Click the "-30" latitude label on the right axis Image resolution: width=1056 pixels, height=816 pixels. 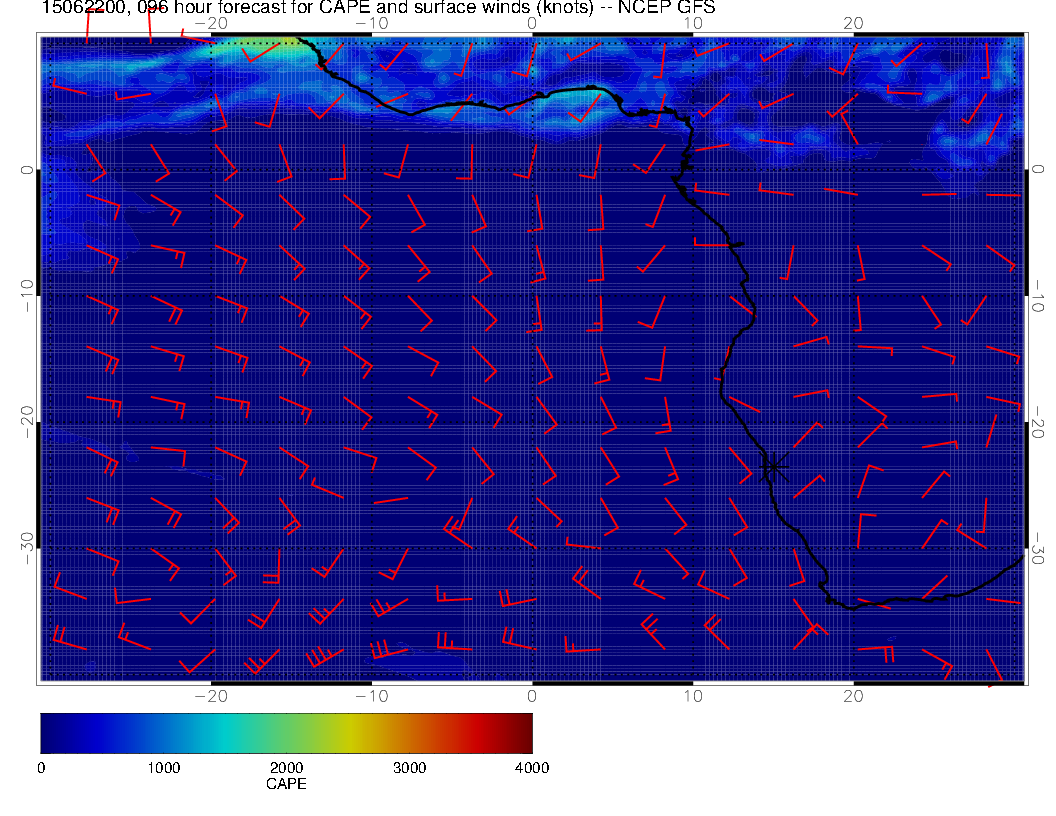(x=1038, y=547)
